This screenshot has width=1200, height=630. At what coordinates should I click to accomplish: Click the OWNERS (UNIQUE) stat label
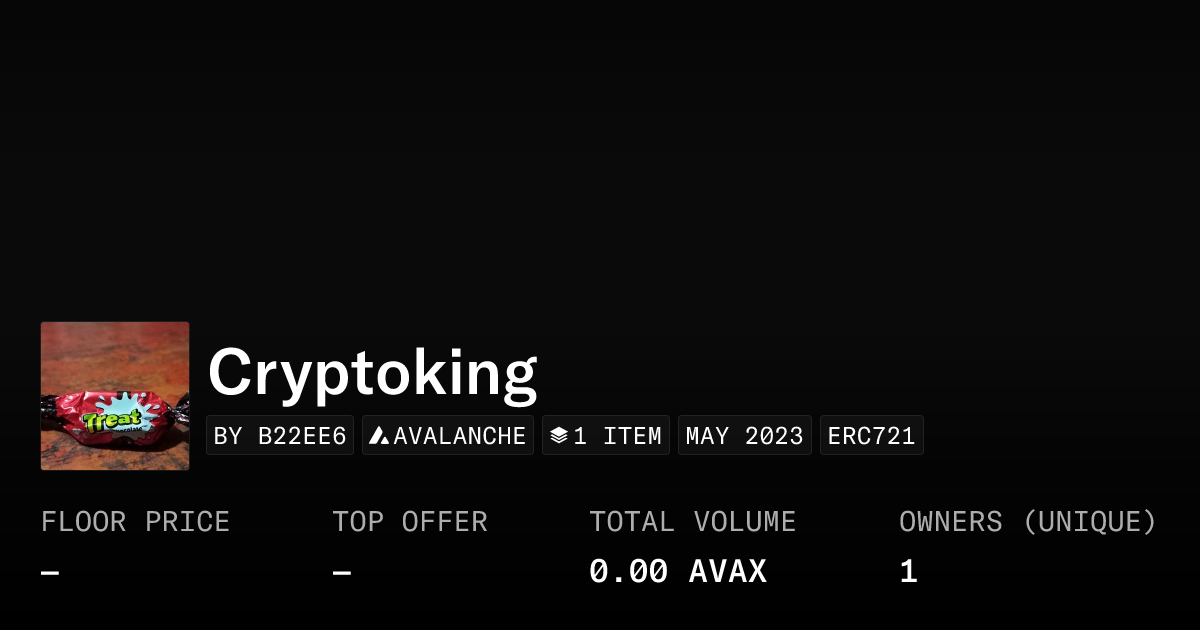pyautogui.click(x=1027, y=521)
